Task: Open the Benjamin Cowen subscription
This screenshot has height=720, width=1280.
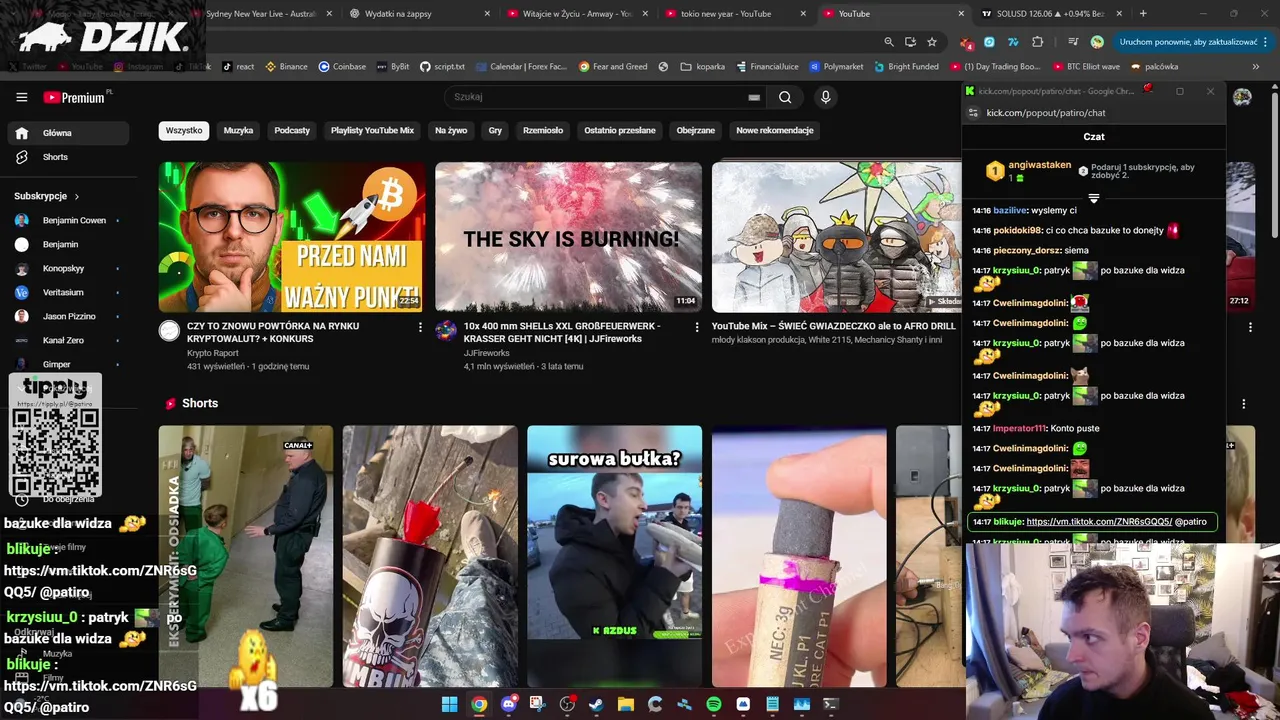Action: (68, 220)
